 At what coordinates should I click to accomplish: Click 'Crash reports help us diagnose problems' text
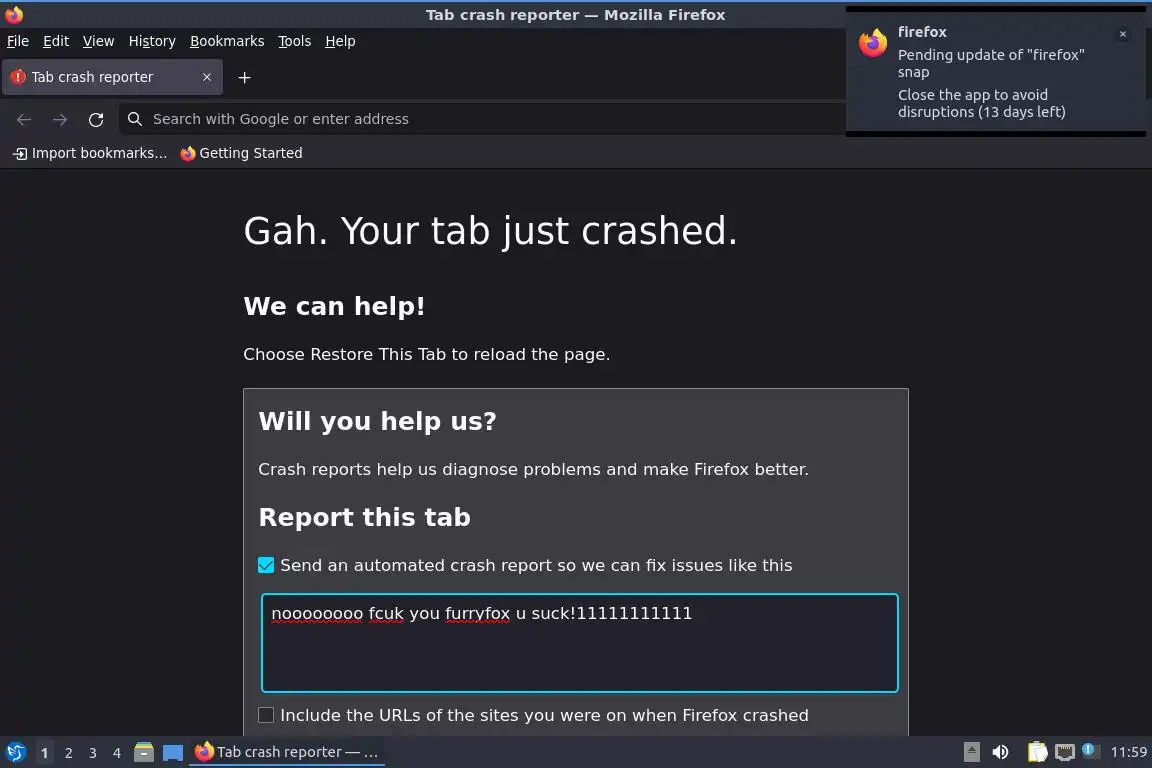[x=533, y=469]
